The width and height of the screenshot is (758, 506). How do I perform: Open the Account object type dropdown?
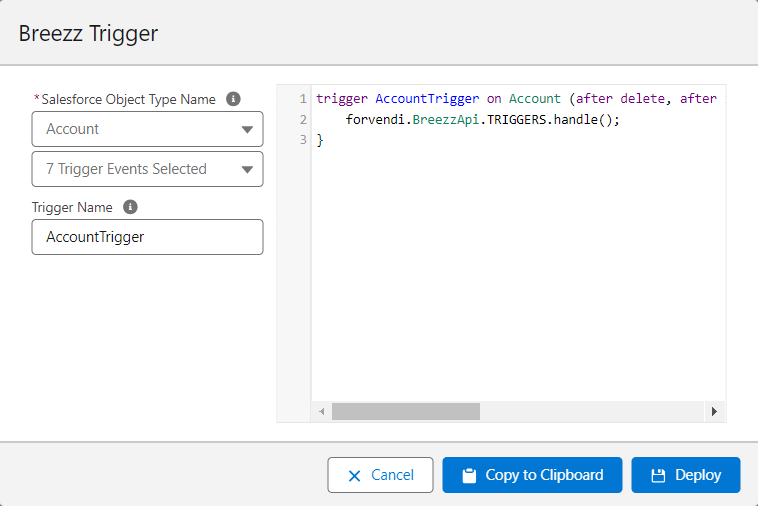[x=147, y=129]
